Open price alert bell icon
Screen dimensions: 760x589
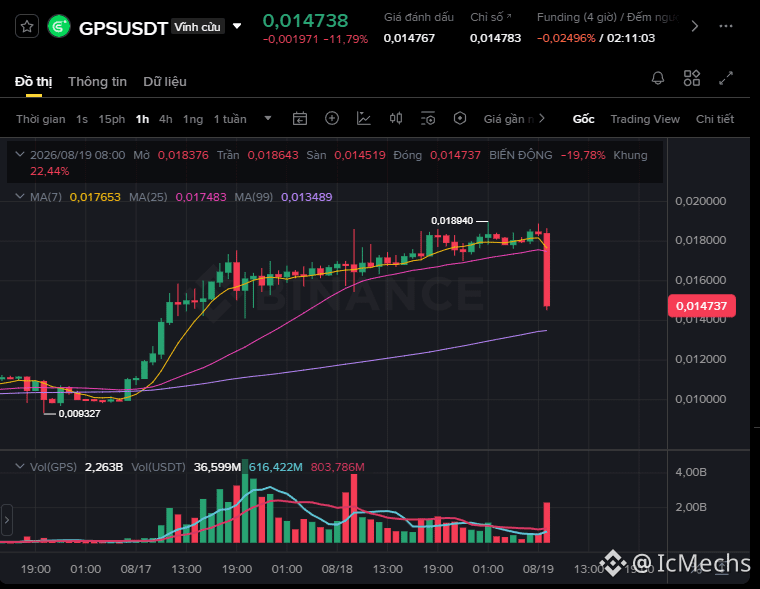[x=658, y=78]
